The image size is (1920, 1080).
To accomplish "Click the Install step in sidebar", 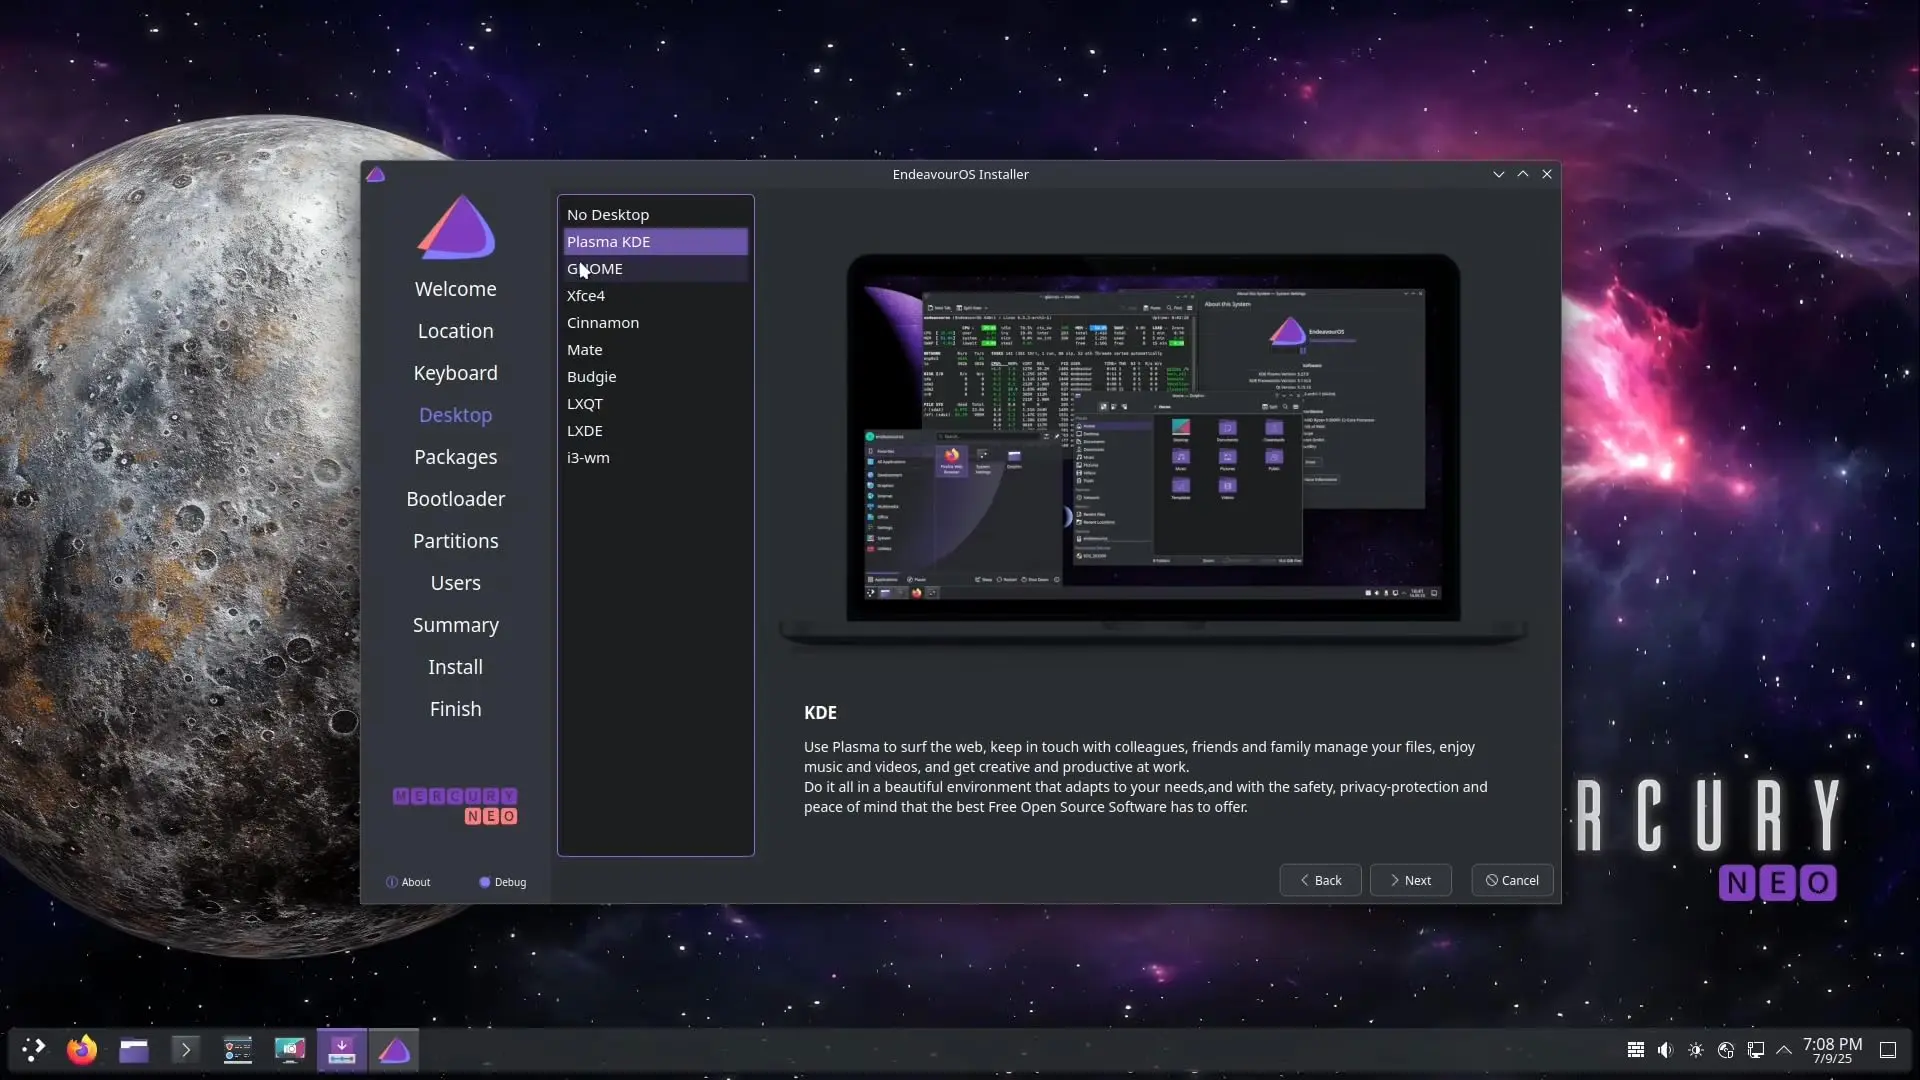I will 456,667.
